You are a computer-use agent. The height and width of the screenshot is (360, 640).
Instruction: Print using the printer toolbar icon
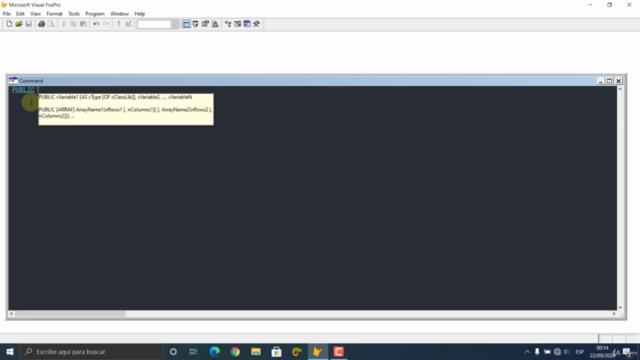click(41, 24)
